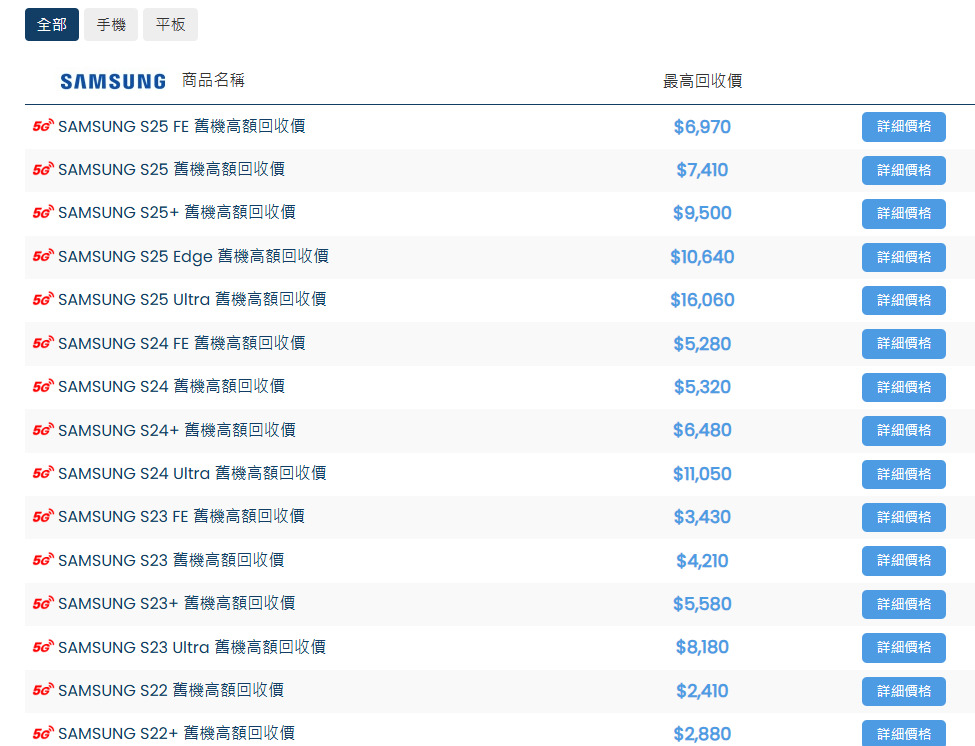Switch to the 平板 filter tab

click(170, 25)
